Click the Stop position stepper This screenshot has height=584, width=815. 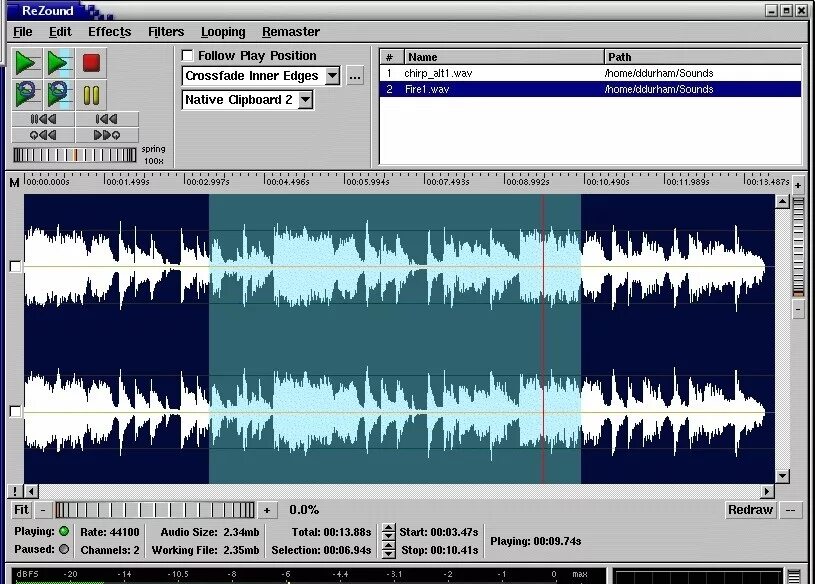388,550
